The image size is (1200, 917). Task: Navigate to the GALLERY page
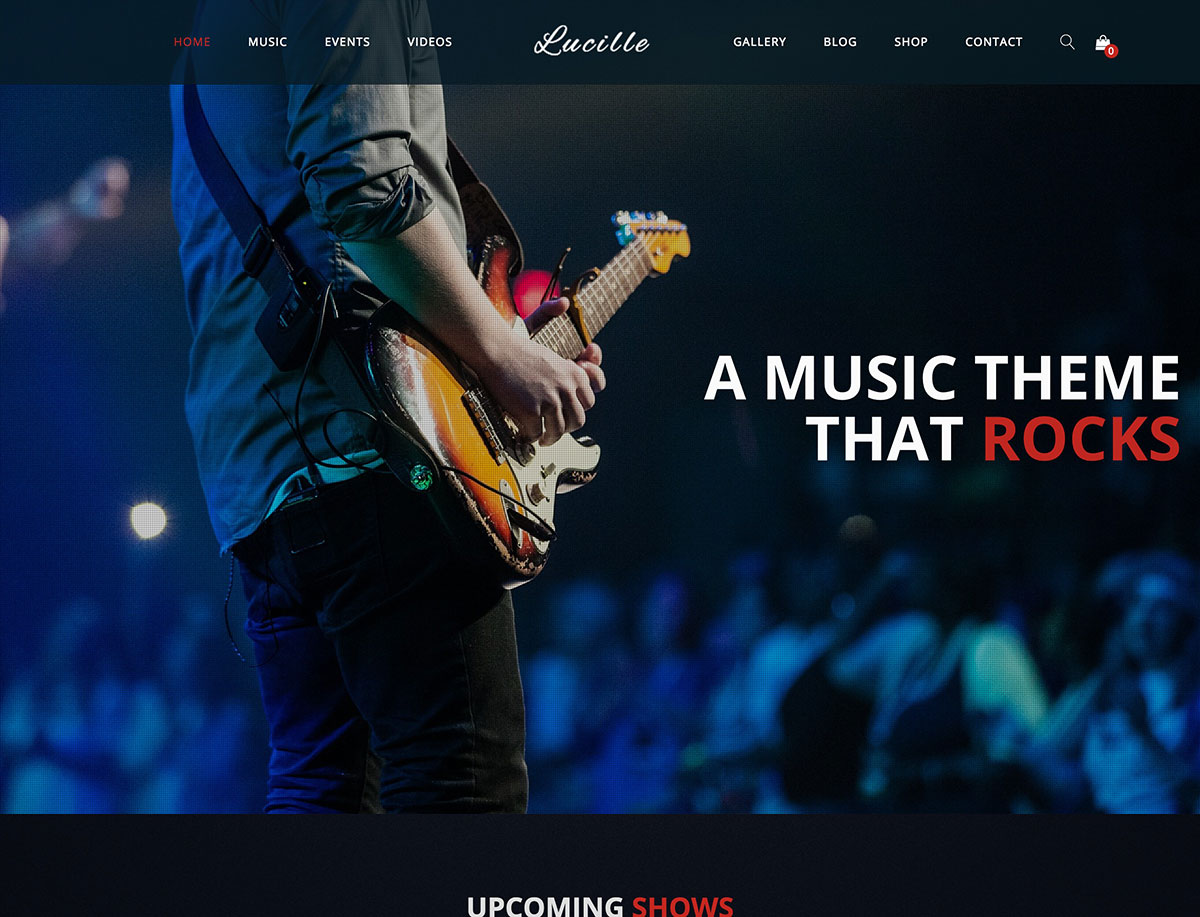[x=759, y=42]
